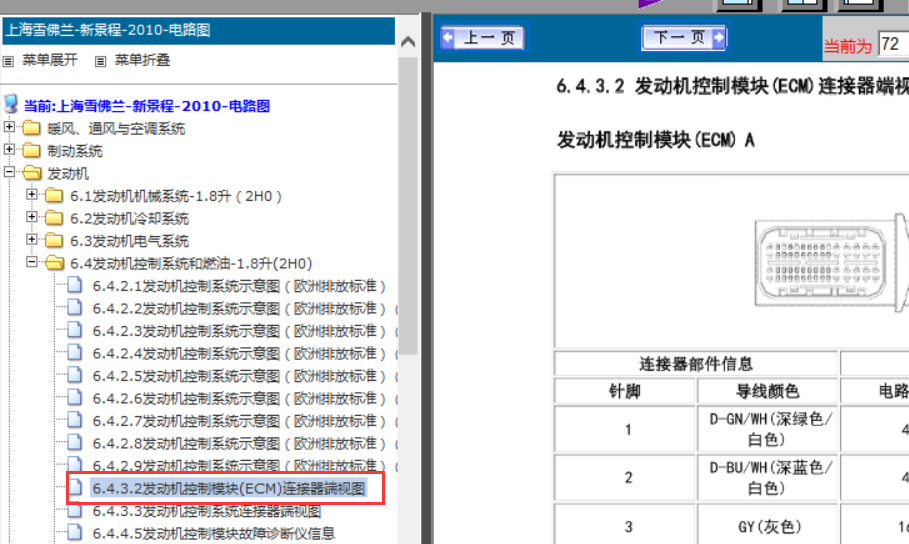Open page 6.4.2.4发动机控制系统示意图
Image resolution: width=909 pixels, height=544 pixels.
[239, 354]
